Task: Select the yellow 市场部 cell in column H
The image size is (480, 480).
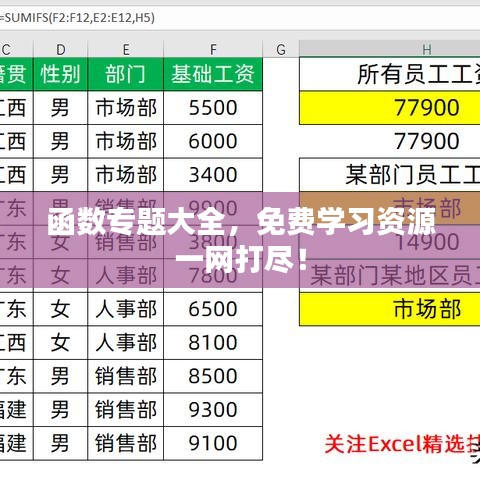Action: click(390, 309)
